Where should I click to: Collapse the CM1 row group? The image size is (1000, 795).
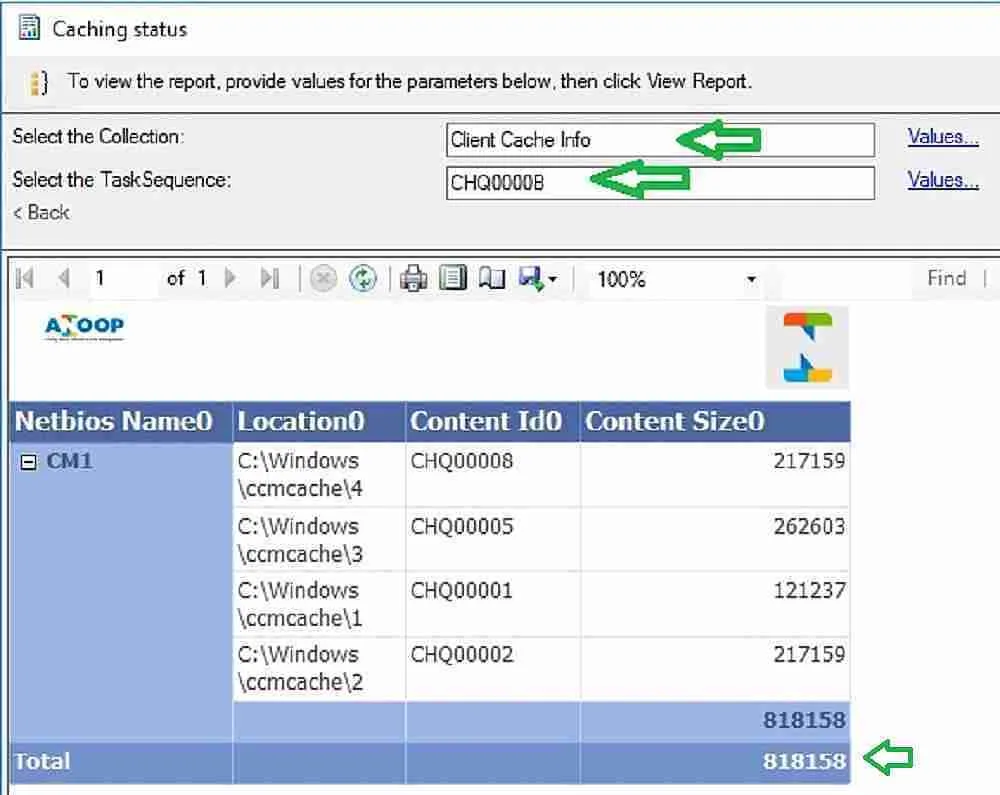click(x=28, y=463)
